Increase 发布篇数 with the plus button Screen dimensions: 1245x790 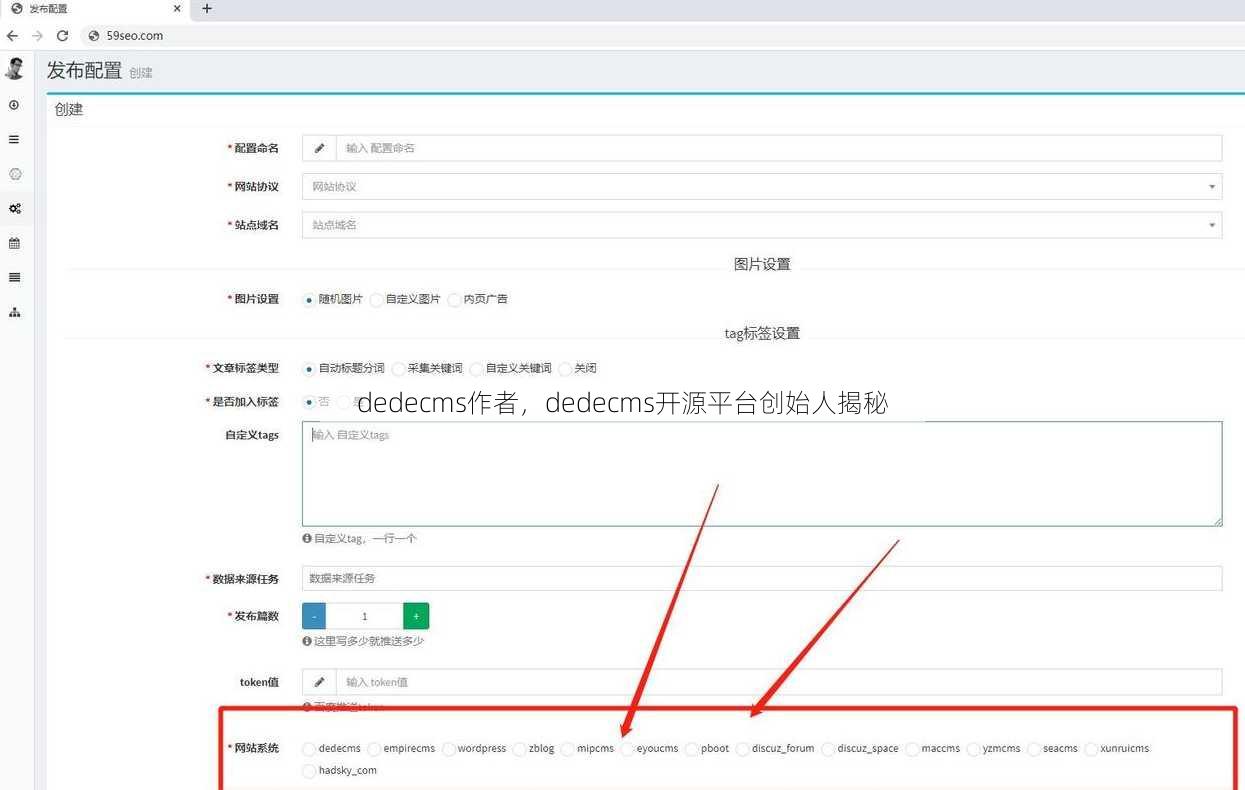point(416,616)
